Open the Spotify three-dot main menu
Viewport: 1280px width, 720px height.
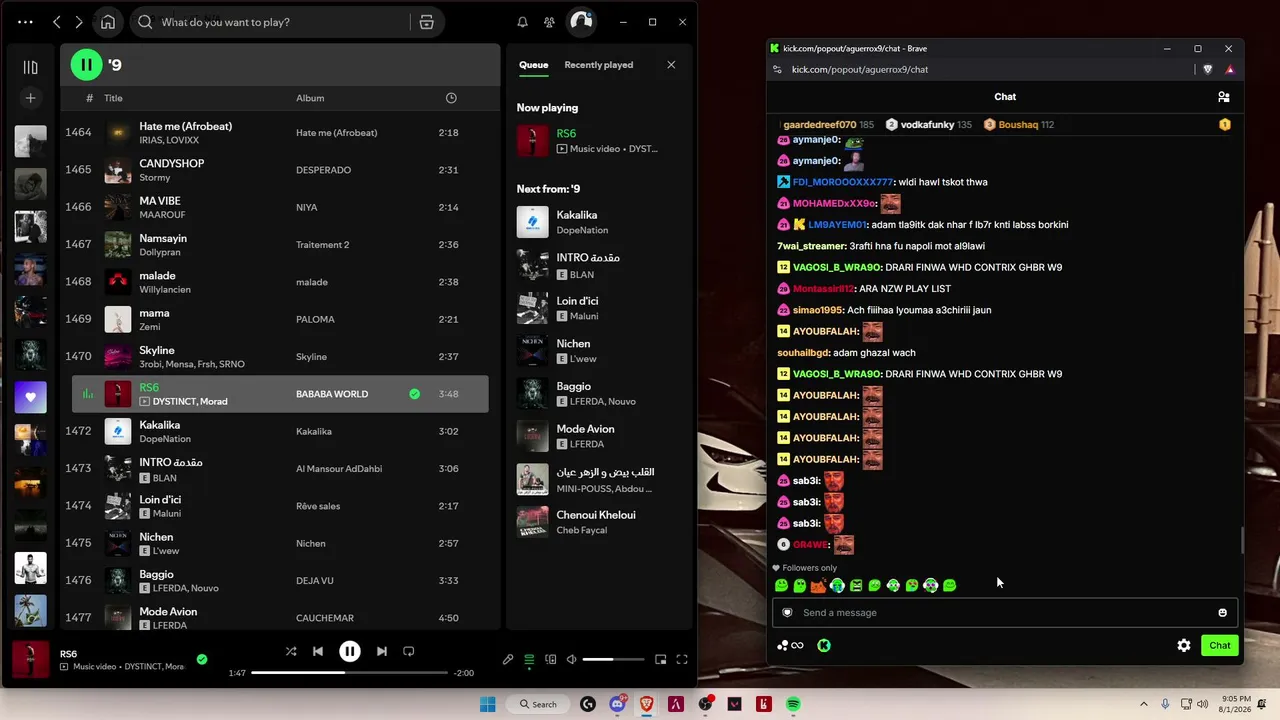pos(25,22)
